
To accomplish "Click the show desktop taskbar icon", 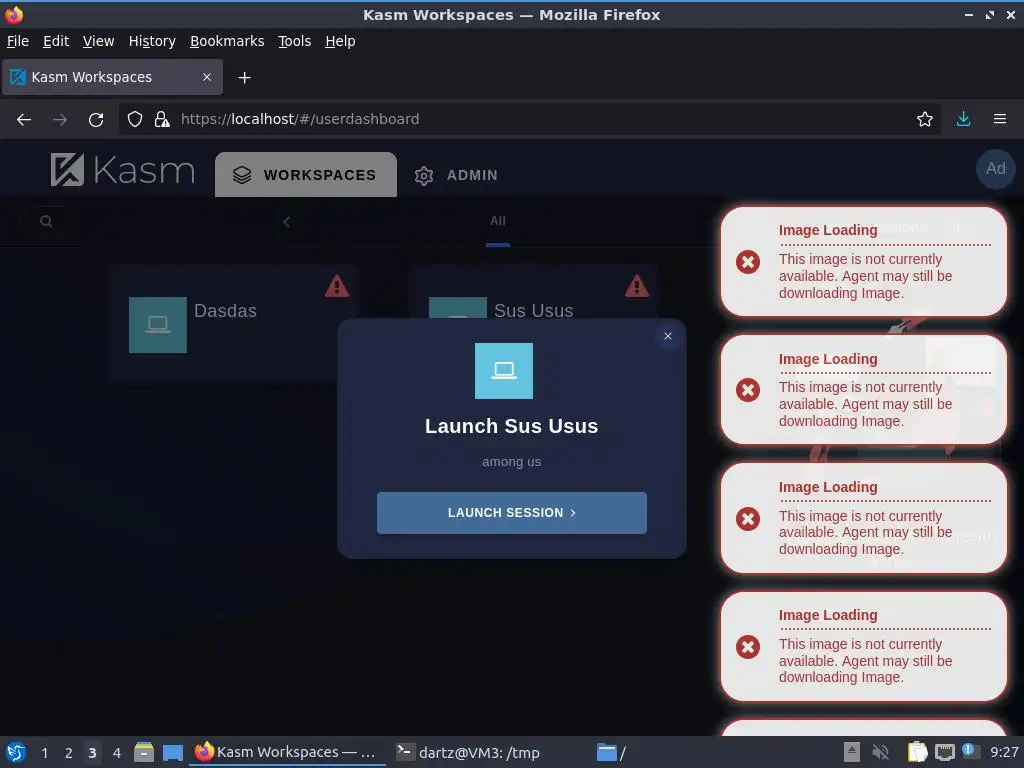I will click(172, 753).
